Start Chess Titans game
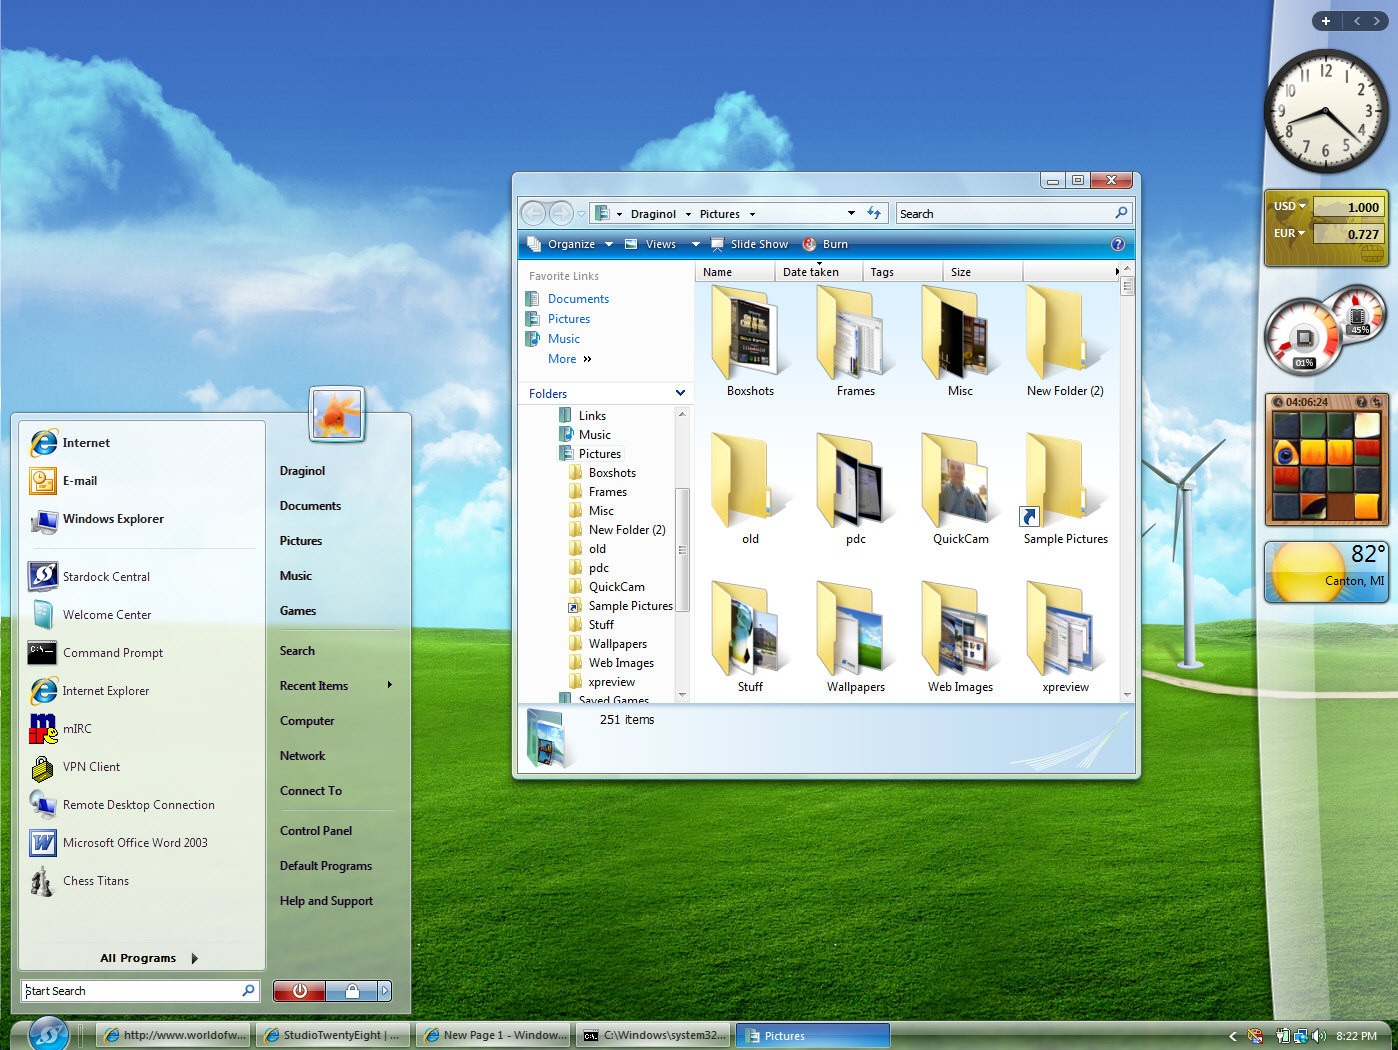1398x1050 pixels. click(79, 881)
